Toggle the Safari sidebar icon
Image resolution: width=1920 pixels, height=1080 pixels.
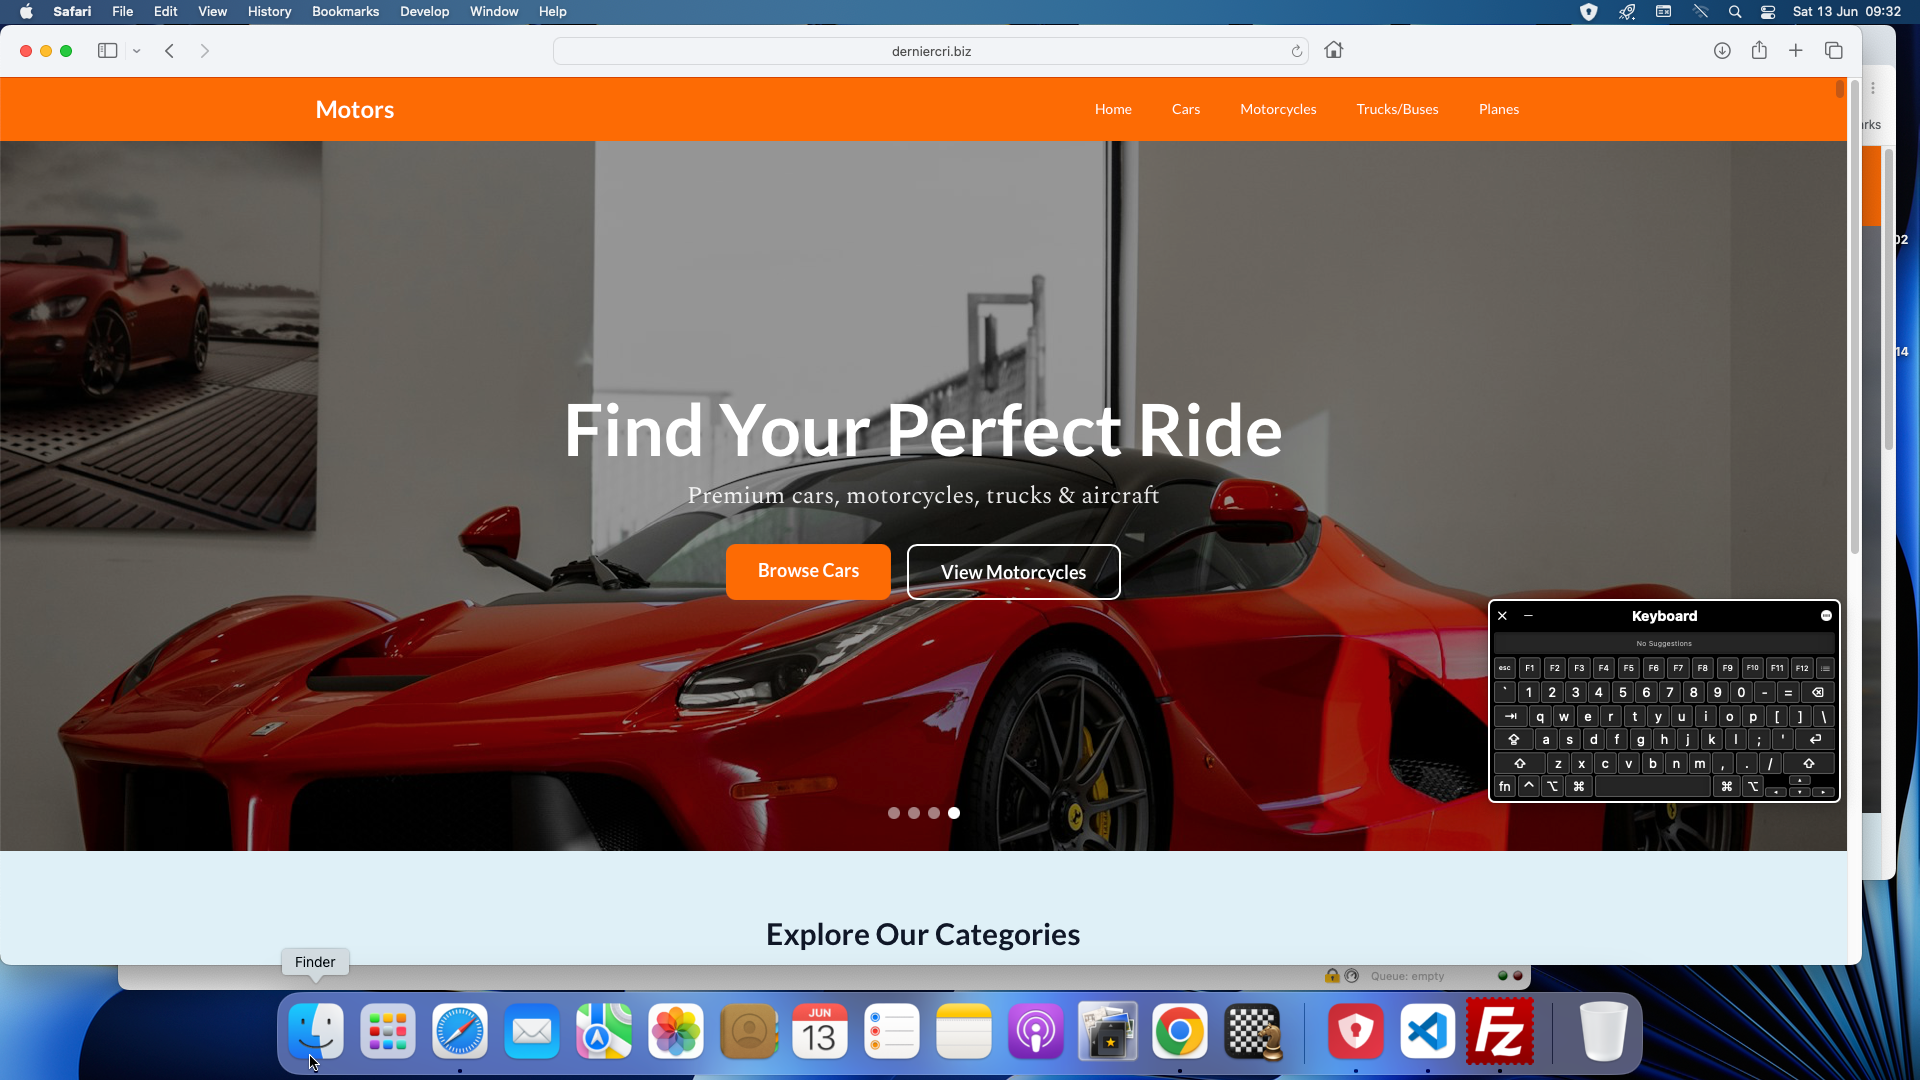click(x=107, y=51)
